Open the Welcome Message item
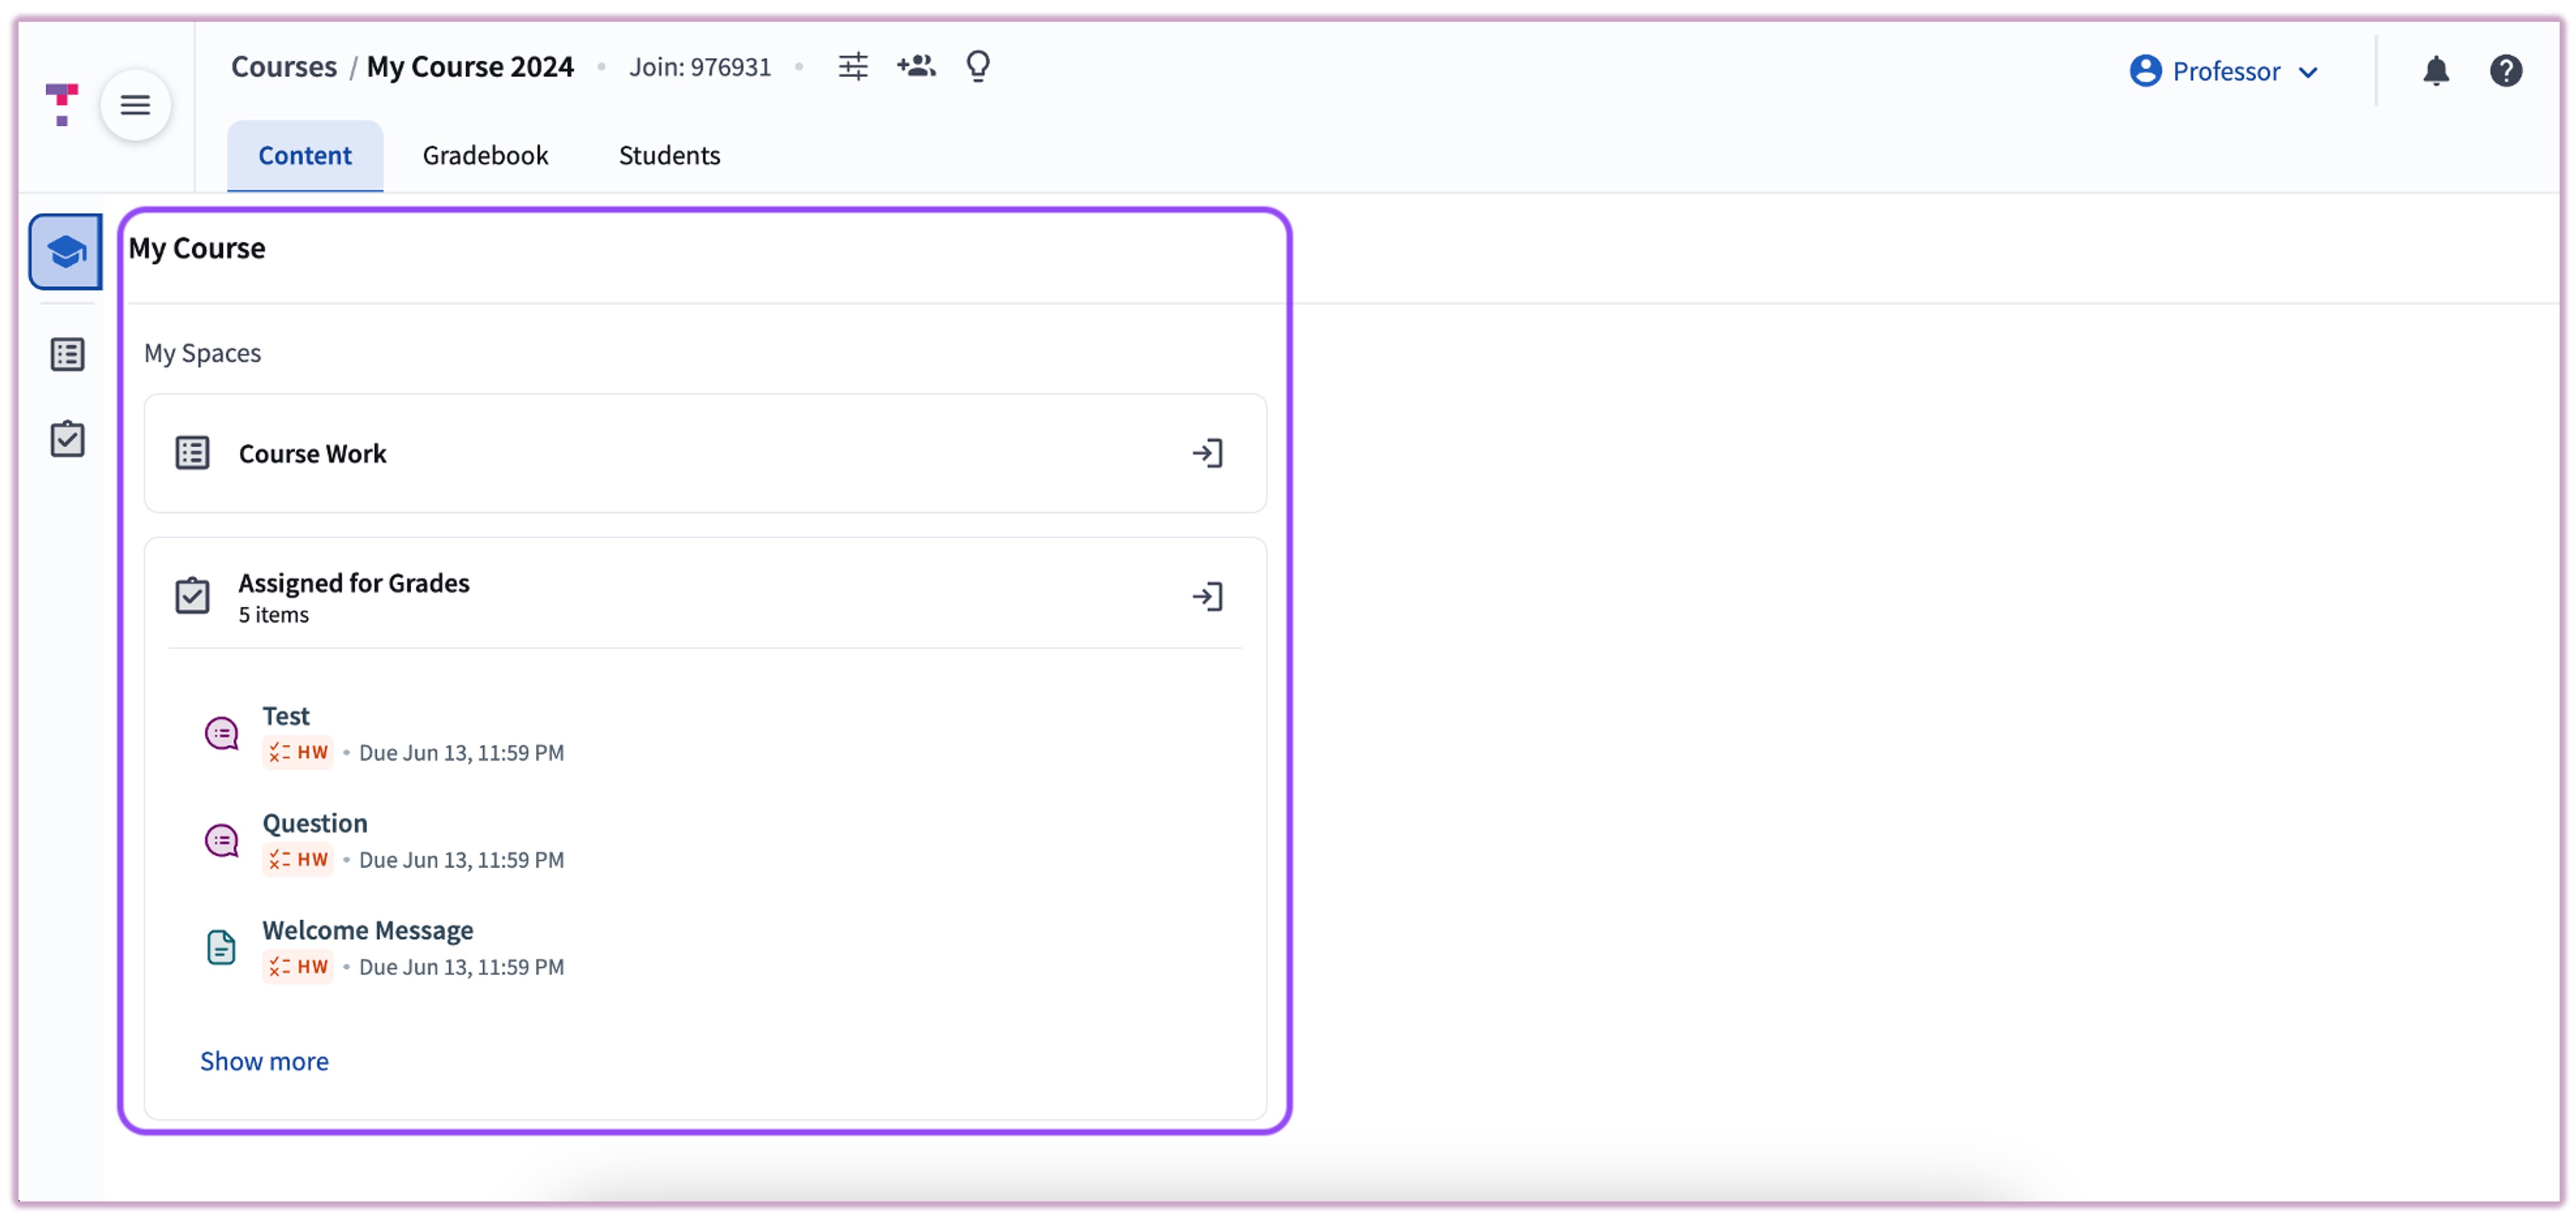The height and width of the screenshot is (1222, 2576). tap(367, 930)
